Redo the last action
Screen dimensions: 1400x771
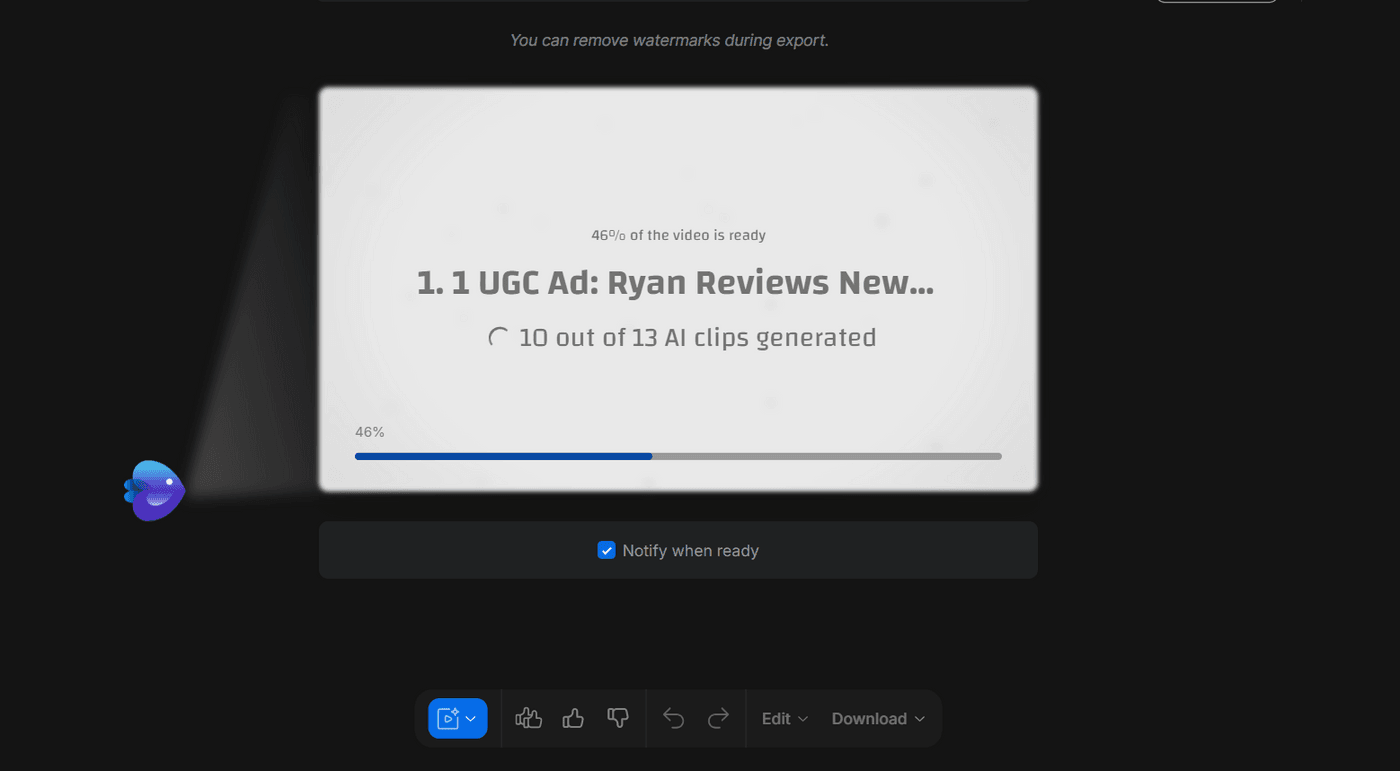pos(718,718)
